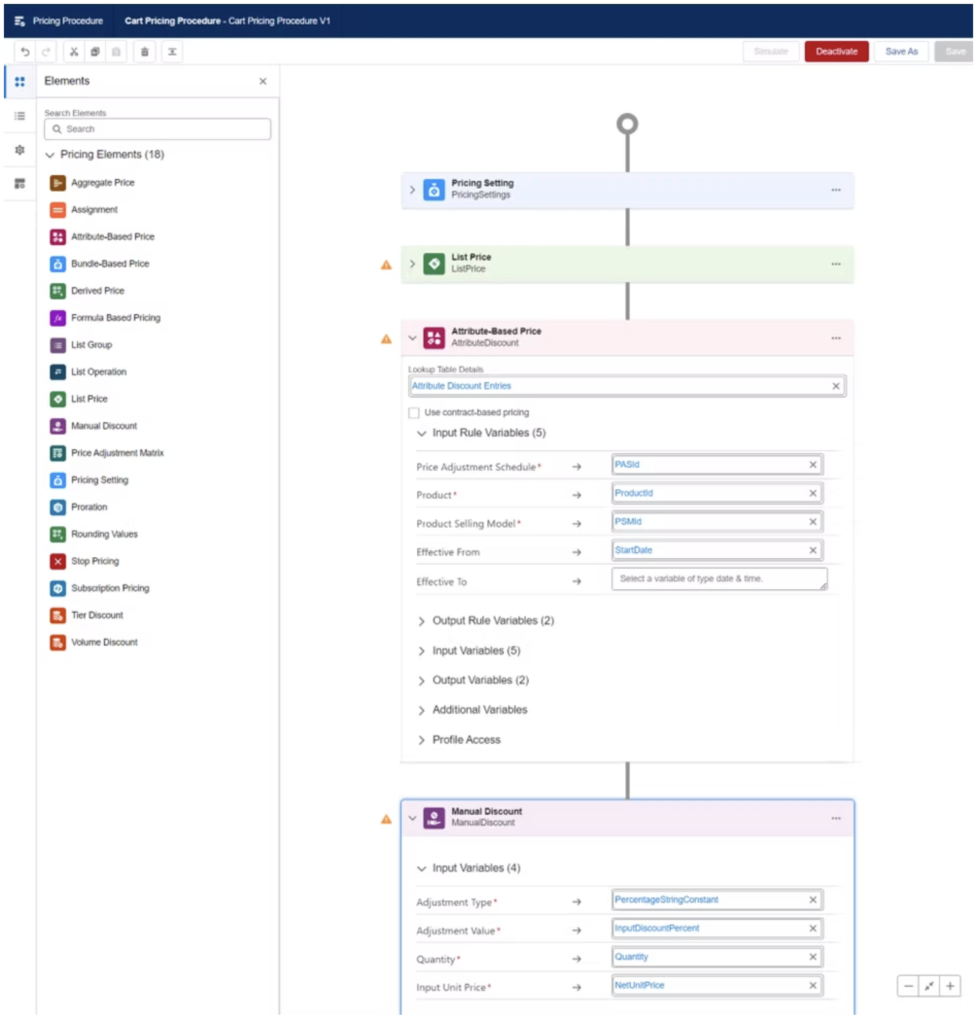The image size is (977, 1024).
Task: Click the undo icon in toolbar
Action: pos(25,52)
